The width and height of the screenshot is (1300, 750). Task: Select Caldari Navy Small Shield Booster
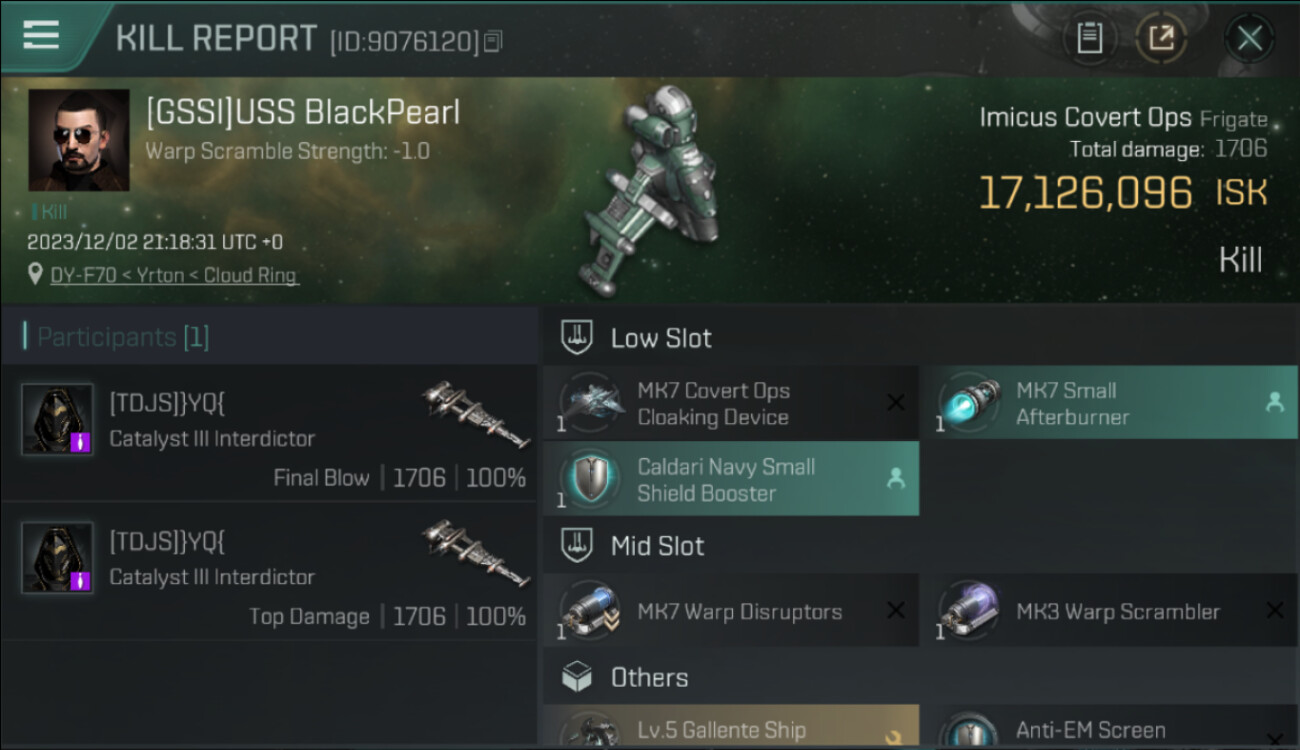pyautogui.click(x=729, y=479)
